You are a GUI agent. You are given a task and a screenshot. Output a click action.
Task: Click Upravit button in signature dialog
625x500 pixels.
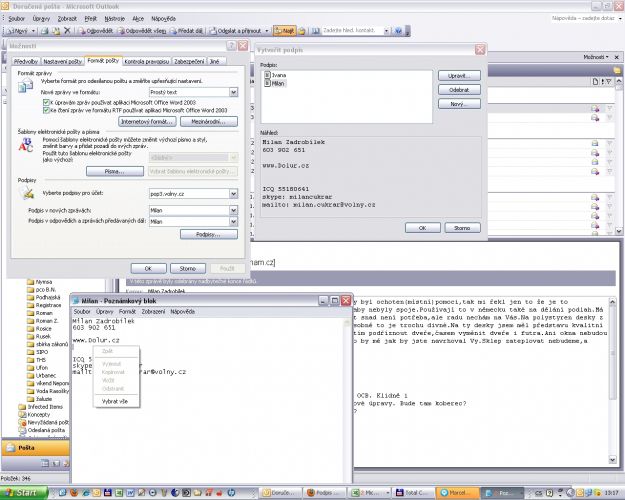click(459, 76)
